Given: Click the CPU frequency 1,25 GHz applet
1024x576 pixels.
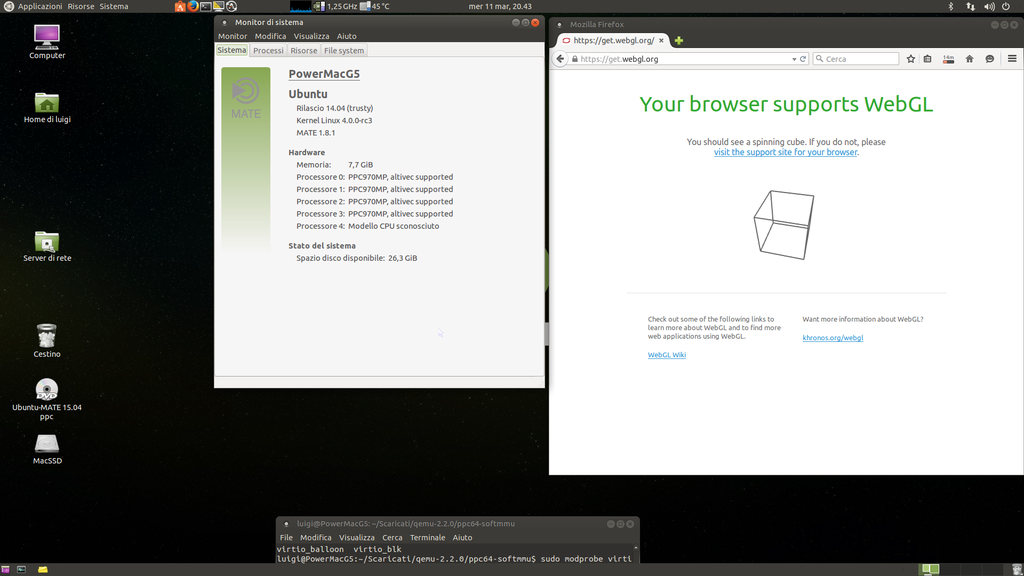Looking at the screenshot, I should [x=337, y=7].
